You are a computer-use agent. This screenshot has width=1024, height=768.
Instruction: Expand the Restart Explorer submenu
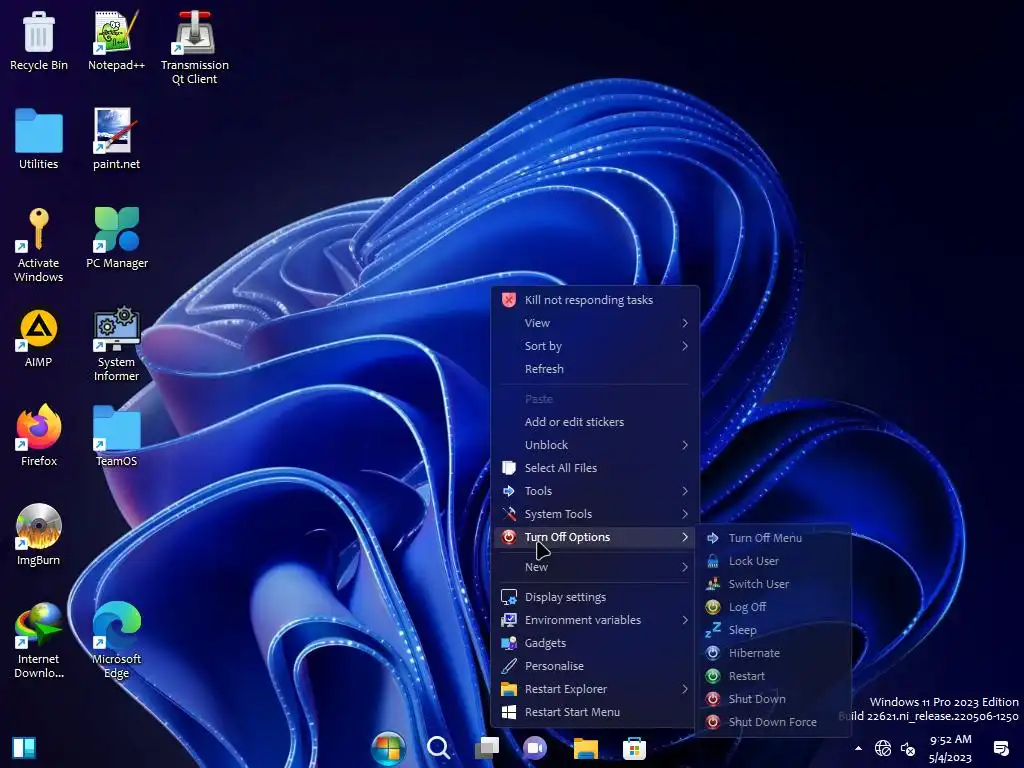pos(595,689)
